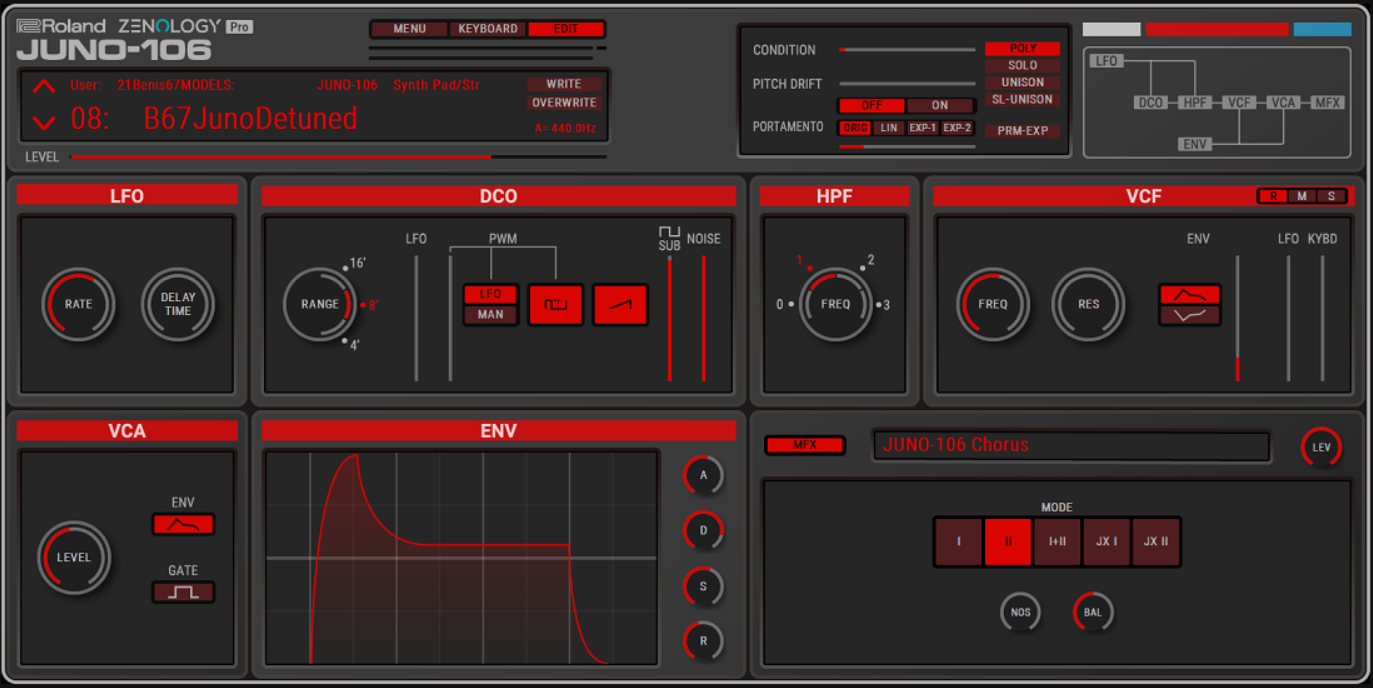Click the chorus NOS knob
Image resolution: width=1373 pixels, height=688 pixels.
click(1020, 612)
